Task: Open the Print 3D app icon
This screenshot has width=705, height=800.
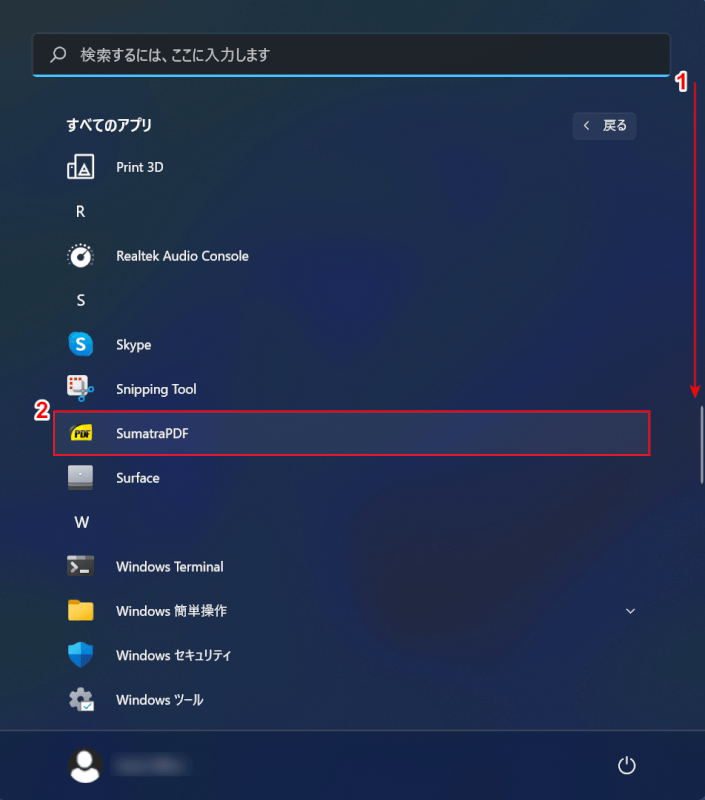Action: click(81, 167)
